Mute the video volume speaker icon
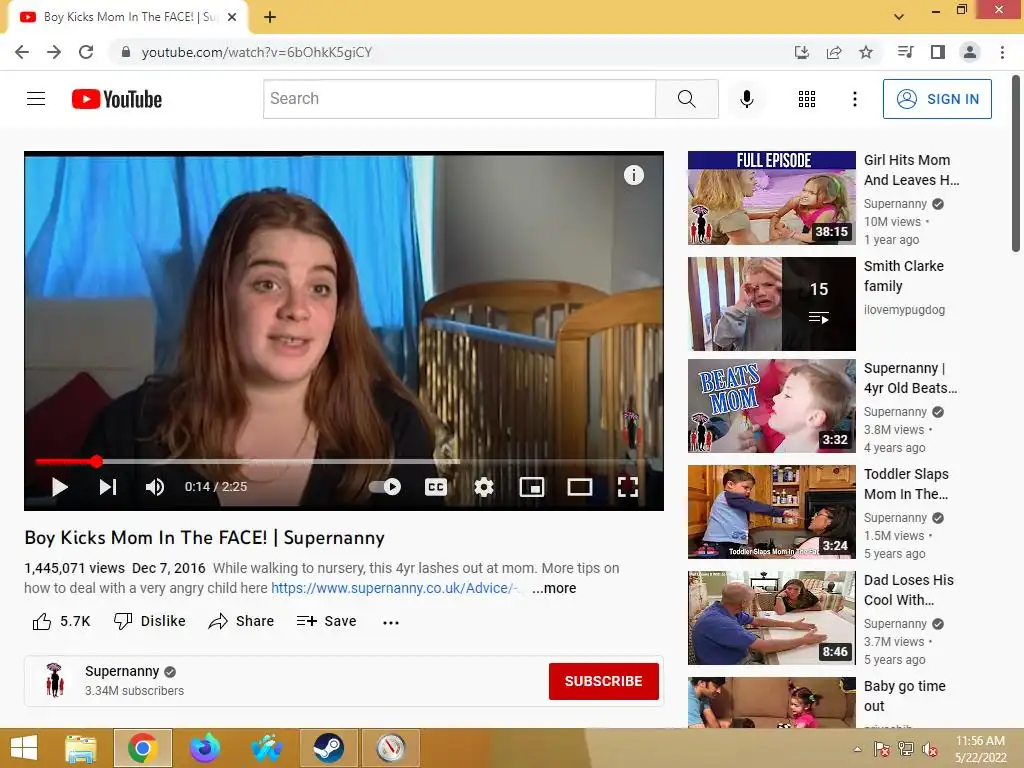Image resolution: width=1024 pixels, height=768 pixels. click(x=155, y=487)
